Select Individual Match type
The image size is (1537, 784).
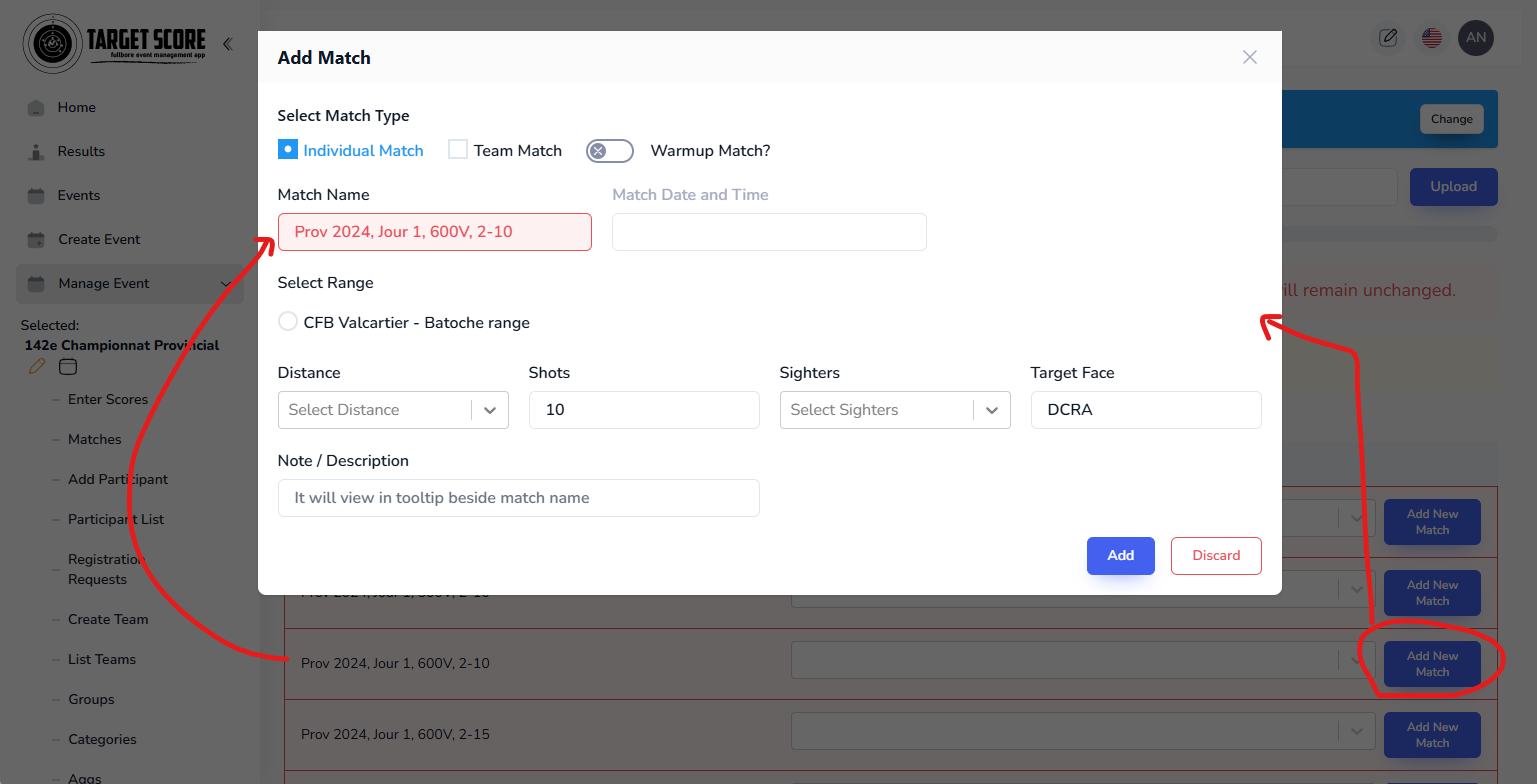click(288, 150)
